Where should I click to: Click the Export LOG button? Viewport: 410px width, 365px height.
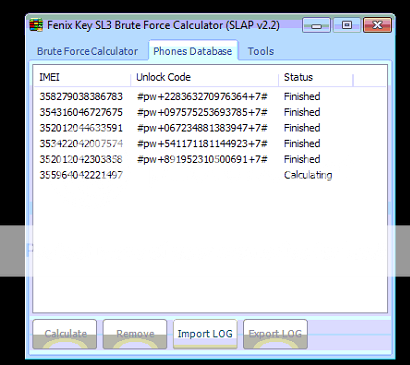tap(275, 334)
